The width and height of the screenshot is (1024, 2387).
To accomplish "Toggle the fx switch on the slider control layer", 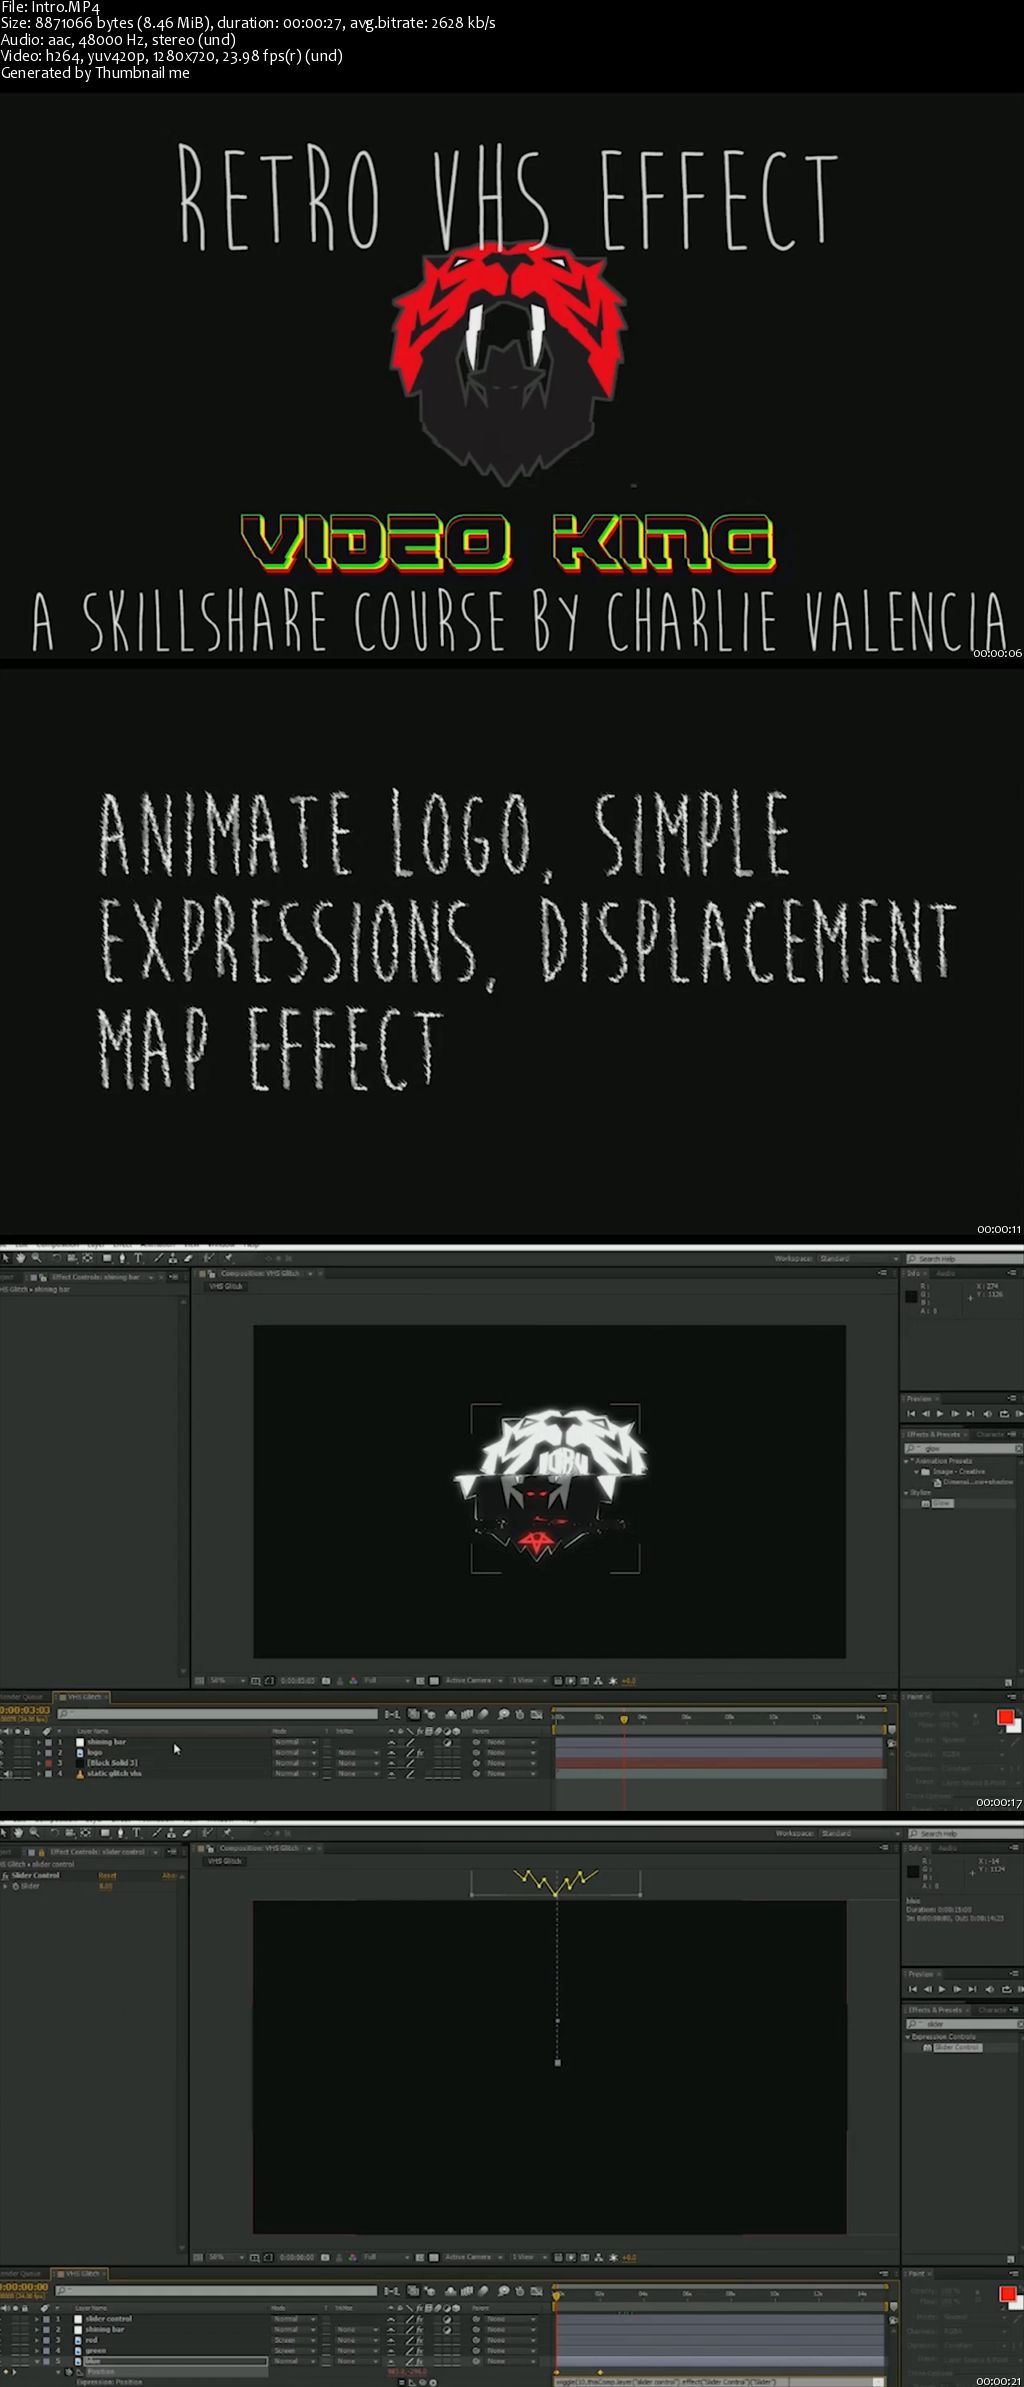I will tap(420, 2319).
